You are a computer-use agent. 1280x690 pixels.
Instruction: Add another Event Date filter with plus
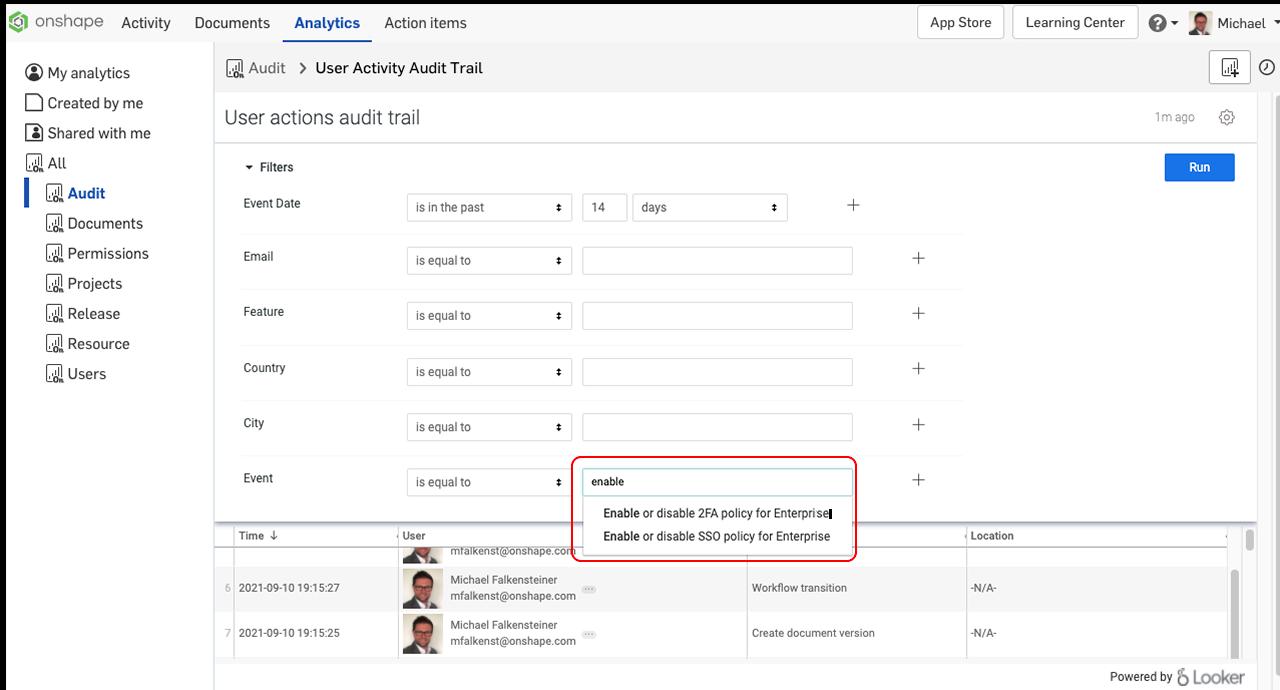point(853,205)
